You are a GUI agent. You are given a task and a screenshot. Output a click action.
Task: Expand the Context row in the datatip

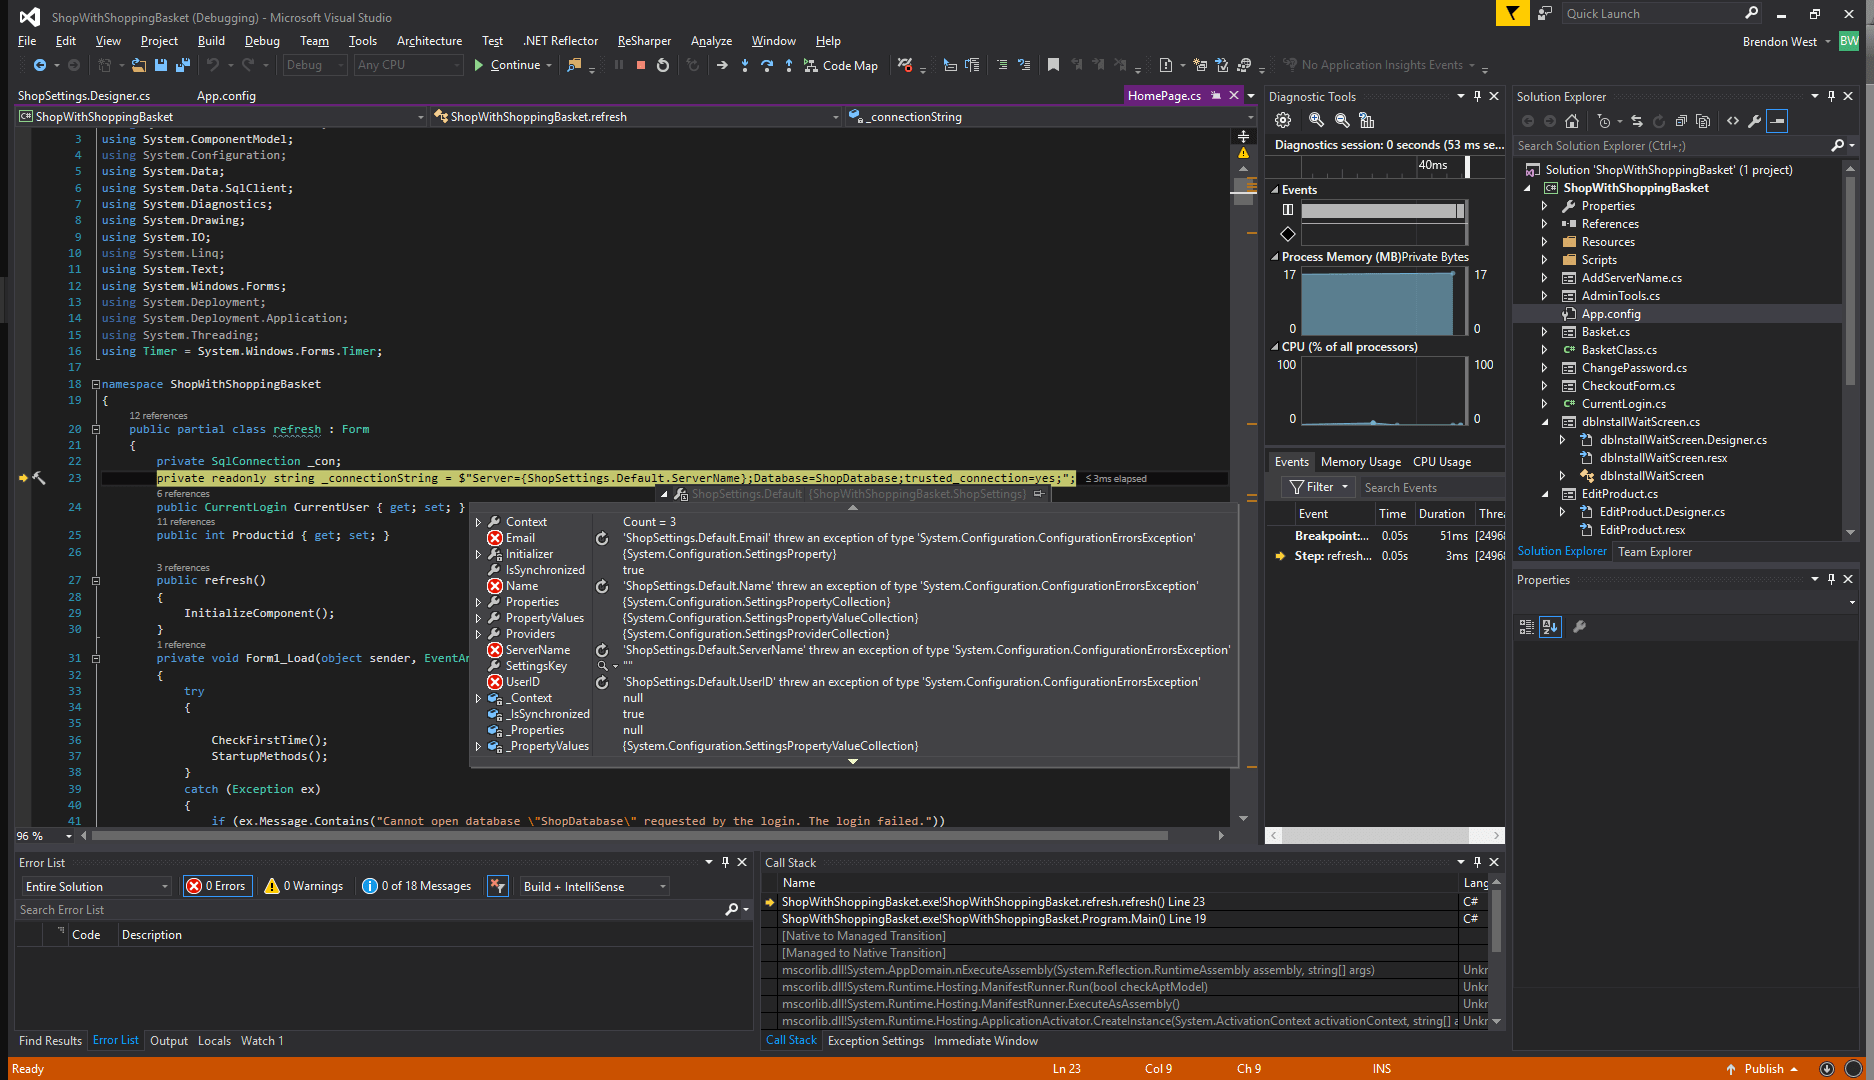click(x=479, y=522)
